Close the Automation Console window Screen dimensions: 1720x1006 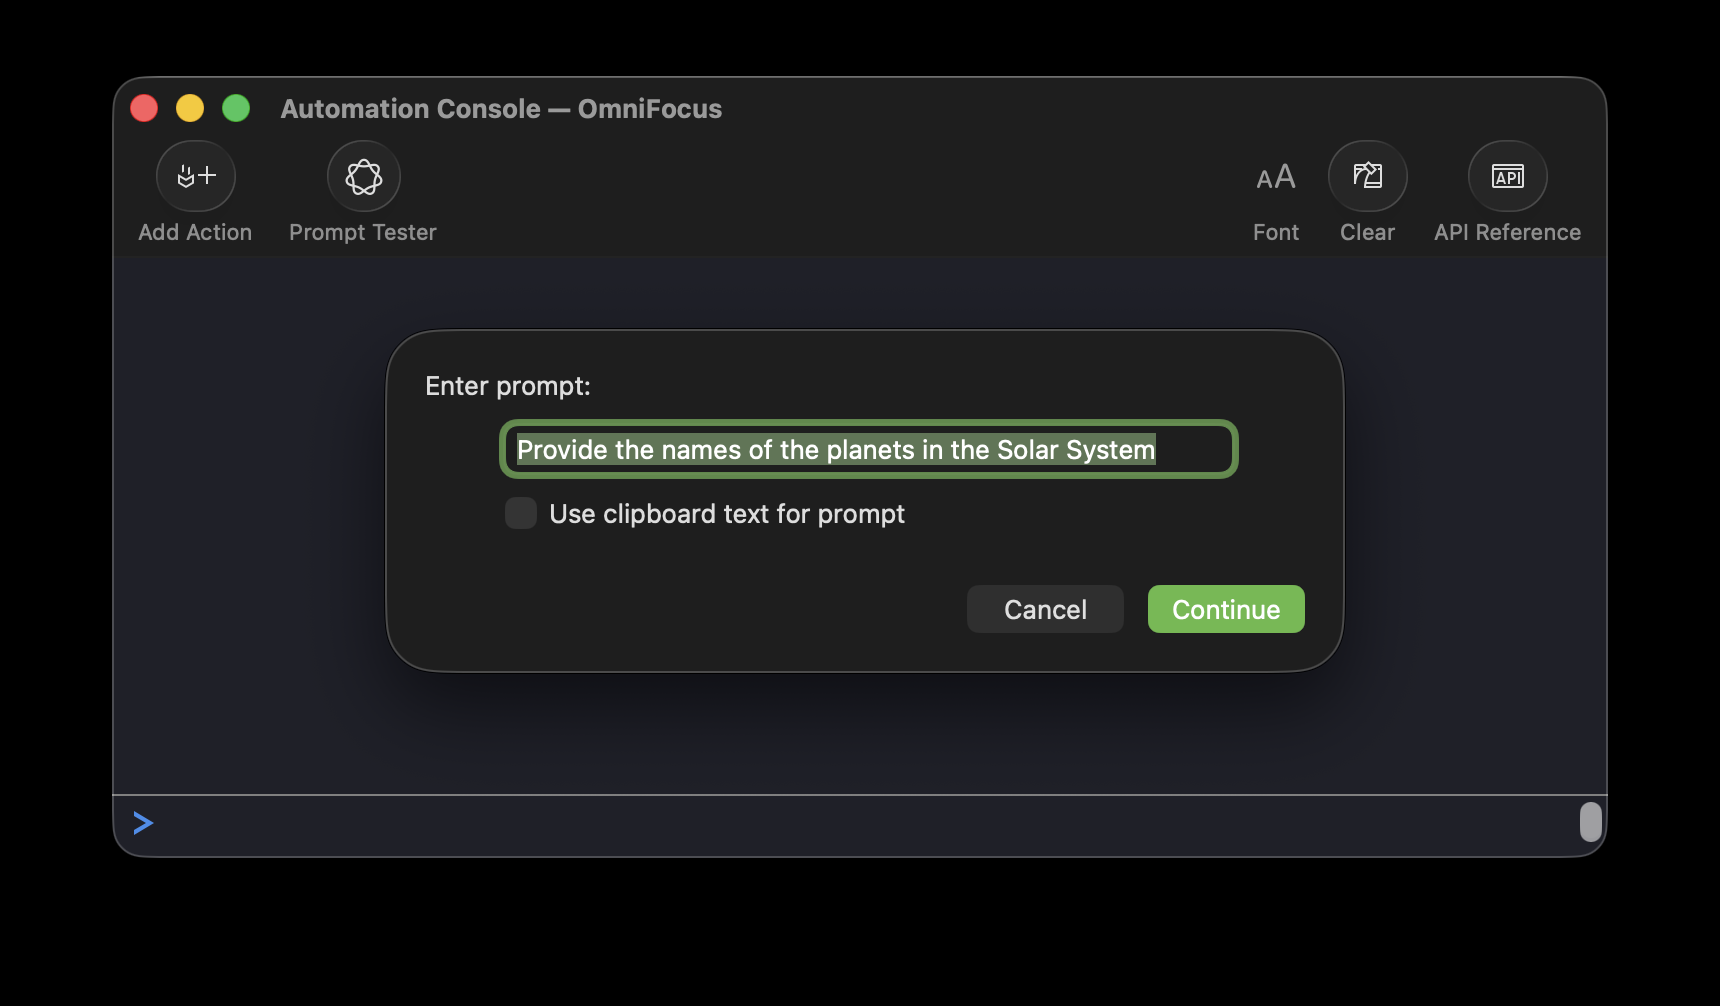(144, 108)
